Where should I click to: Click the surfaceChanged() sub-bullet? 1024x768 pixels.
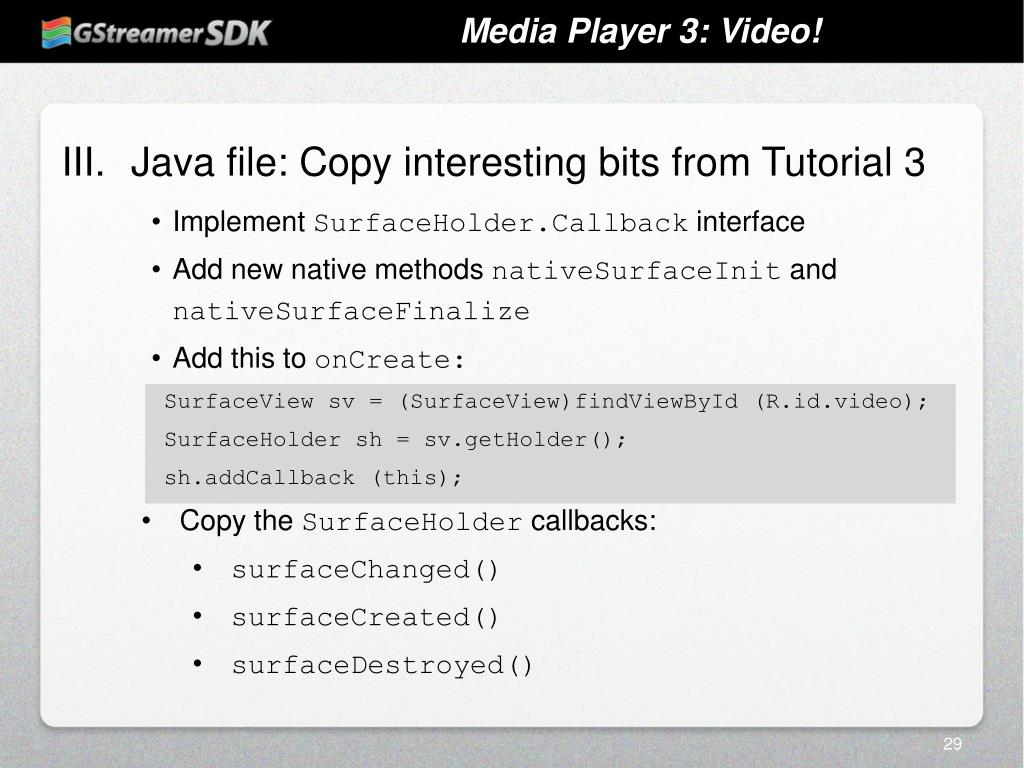point(365,570)
